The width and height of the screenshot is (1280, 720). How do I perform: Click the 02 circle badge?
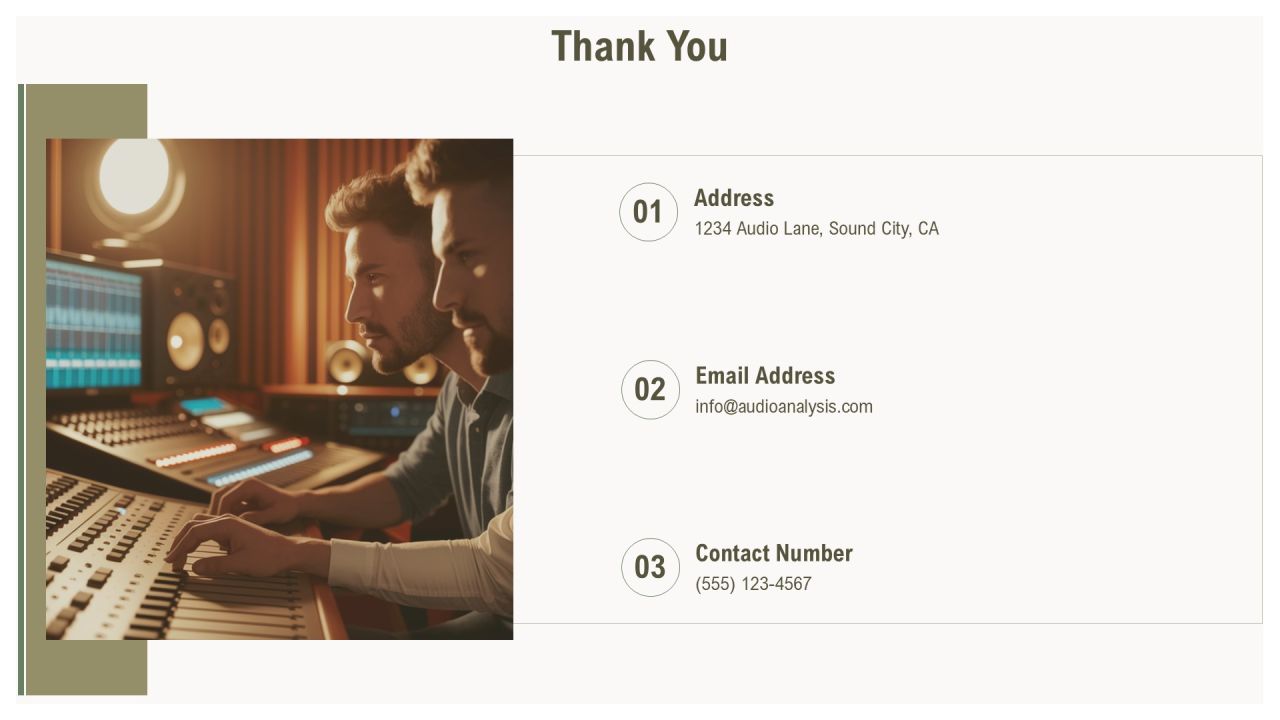(651, 390)
